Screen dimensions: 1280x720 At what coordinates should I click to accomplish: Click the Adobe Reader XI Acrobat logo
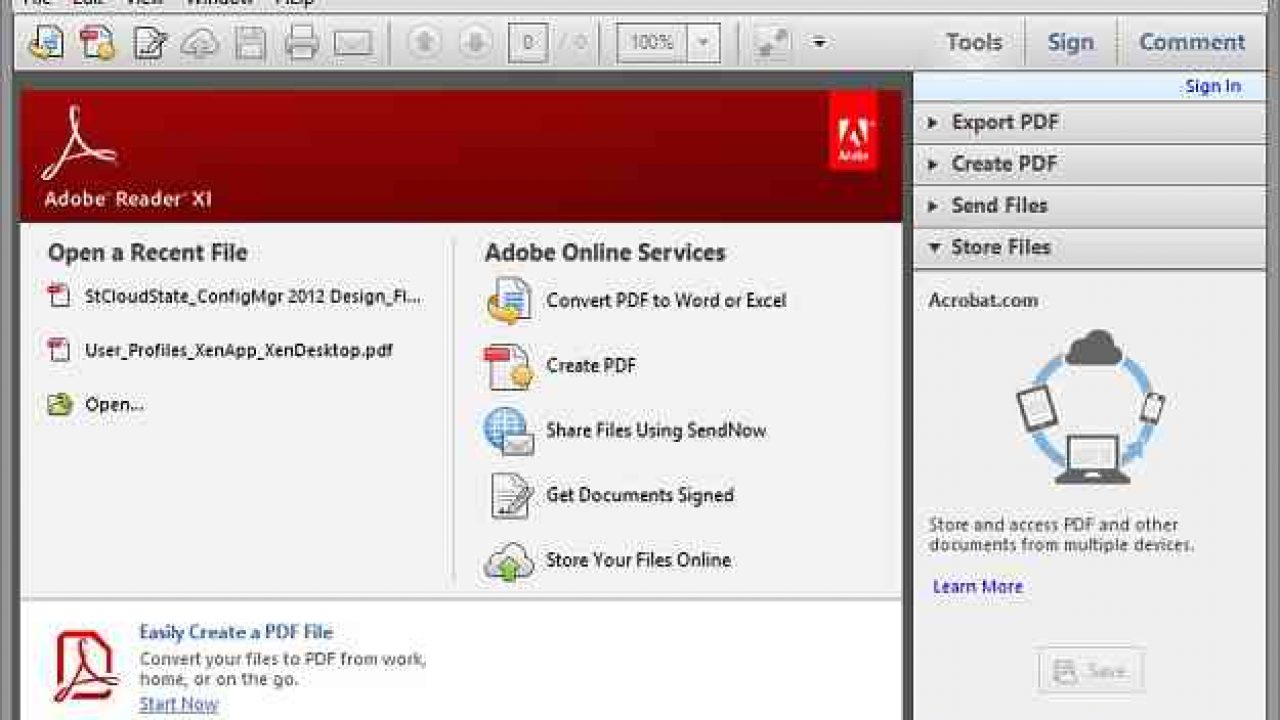pos(78,143)
